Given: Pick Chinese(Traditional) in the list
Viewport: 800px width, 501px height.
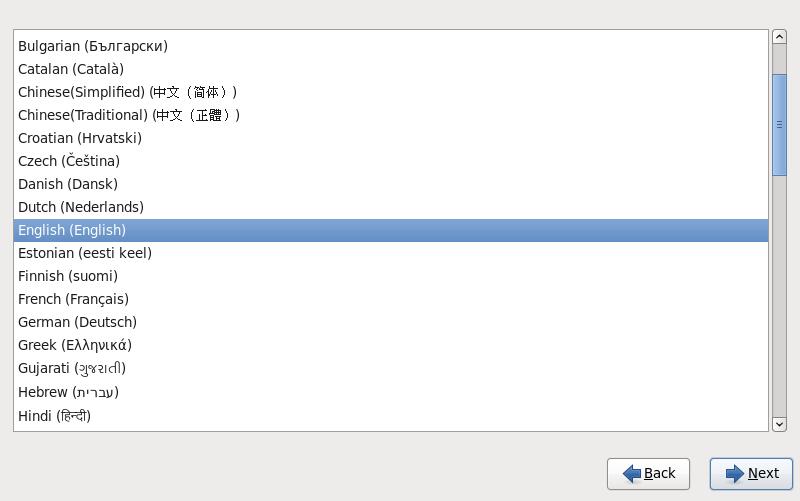Looking at the screenshot, I should click(x=129, y=115).
